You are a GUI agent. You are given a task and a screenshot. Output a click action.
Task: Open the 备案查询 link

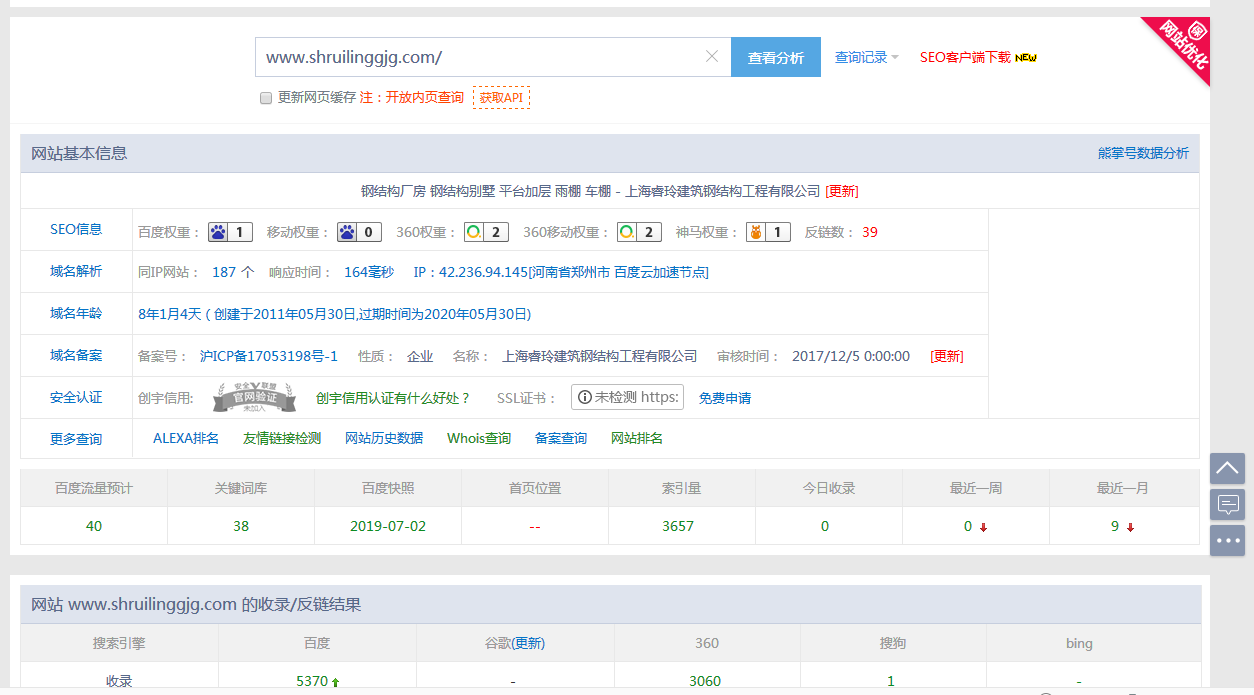point(561,438)
